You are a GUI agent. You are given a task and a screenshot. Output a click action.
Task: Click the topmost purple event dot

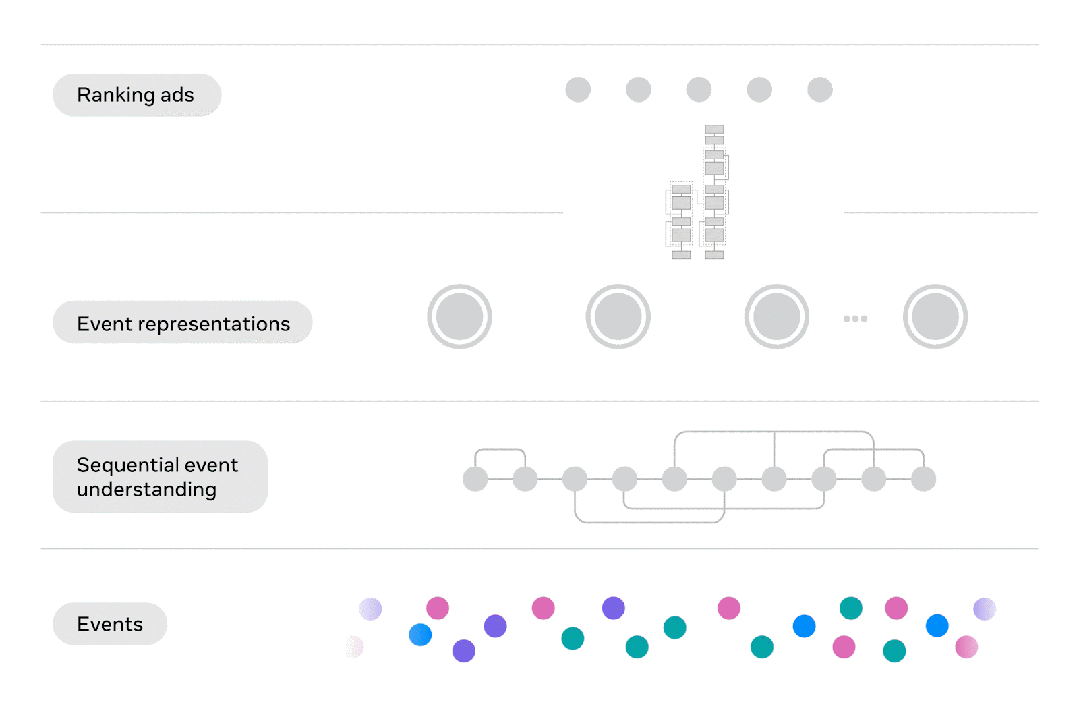tap(613, 608)
